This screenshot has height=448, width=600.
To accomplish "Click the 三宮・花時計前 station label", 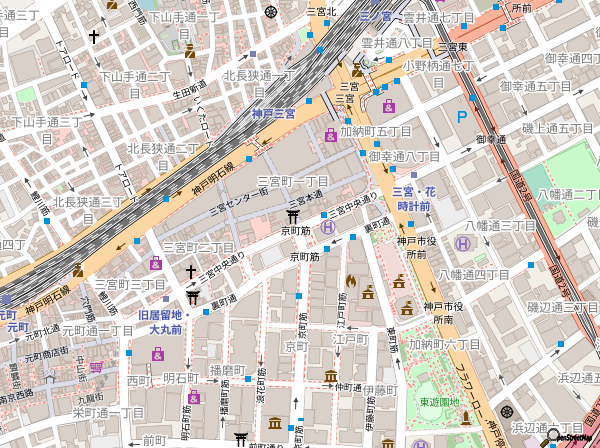I will click(x=411, y=198).
